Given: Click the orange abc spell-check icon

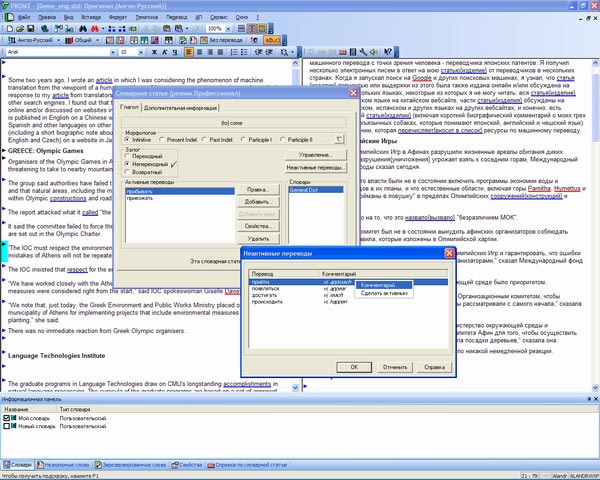Looking at the screenshot, I should pyautogui.click(x=273, y=40).
